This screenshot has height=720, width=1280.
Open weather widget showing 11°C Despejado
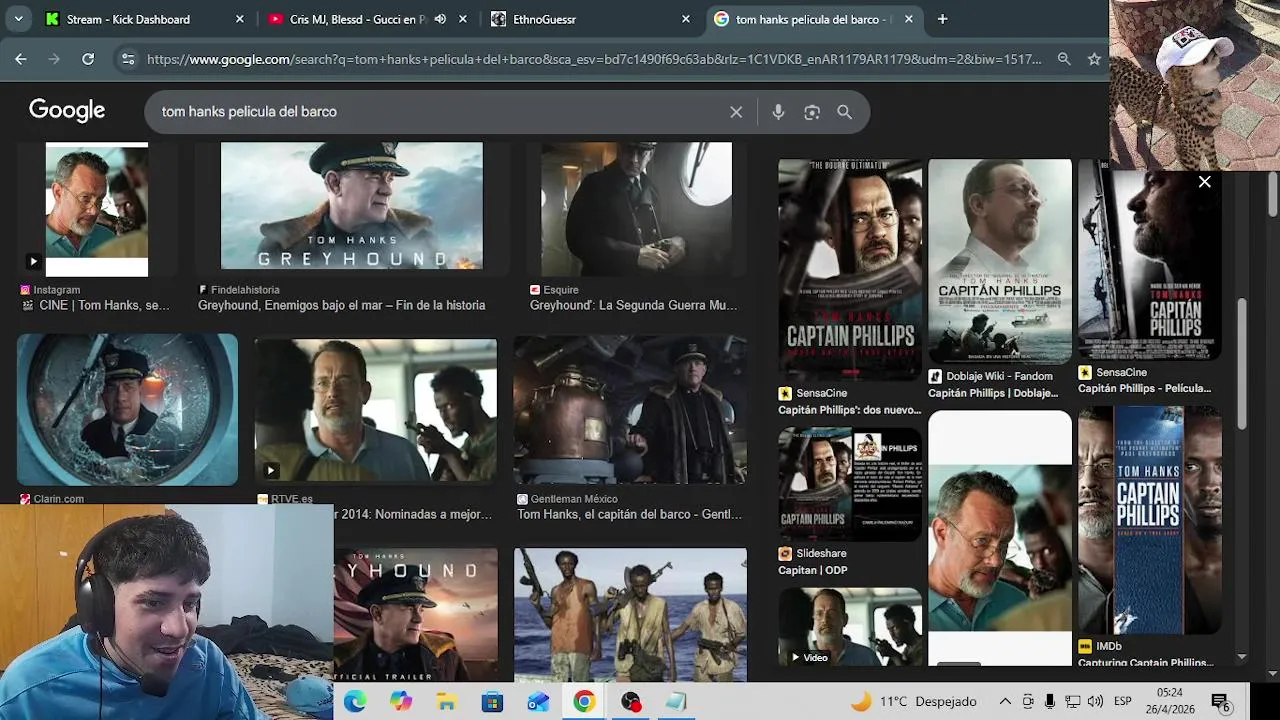point(914,702)
